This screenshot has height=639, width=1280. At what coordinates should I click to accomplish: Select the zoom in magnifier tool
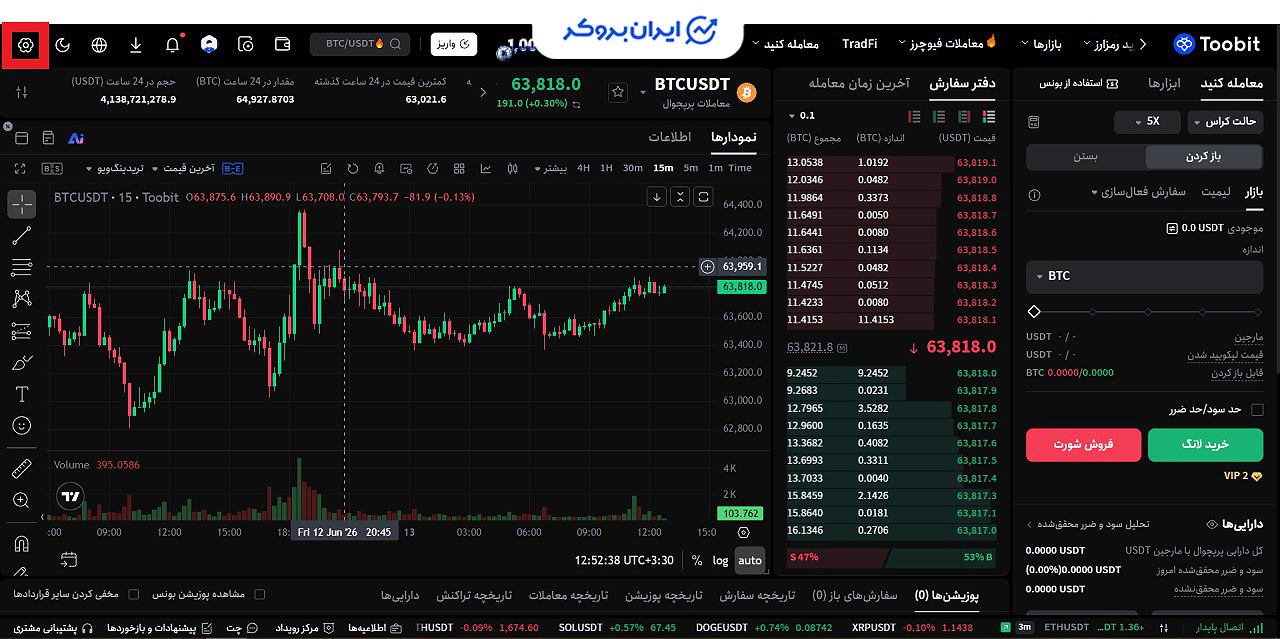[x=22, y=500]
